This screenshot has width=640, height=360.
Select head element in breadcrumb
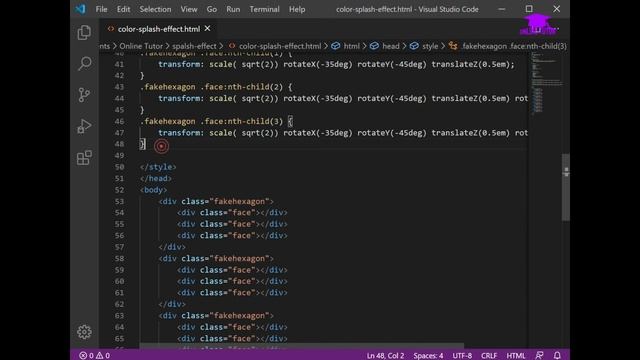(x=384, y=46)
